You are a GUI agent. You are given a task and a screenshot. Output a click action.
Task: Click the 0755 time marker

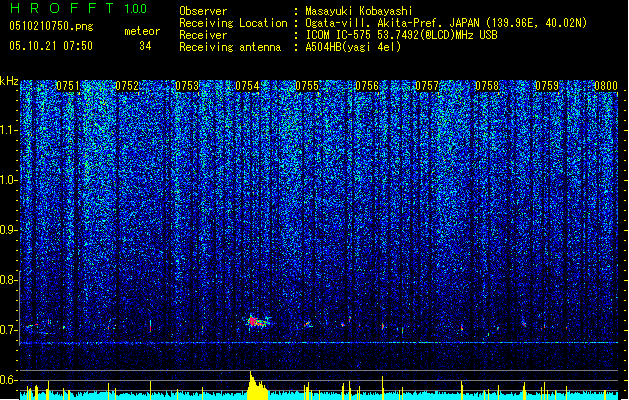pyautogui.click(x=307, y=86)
